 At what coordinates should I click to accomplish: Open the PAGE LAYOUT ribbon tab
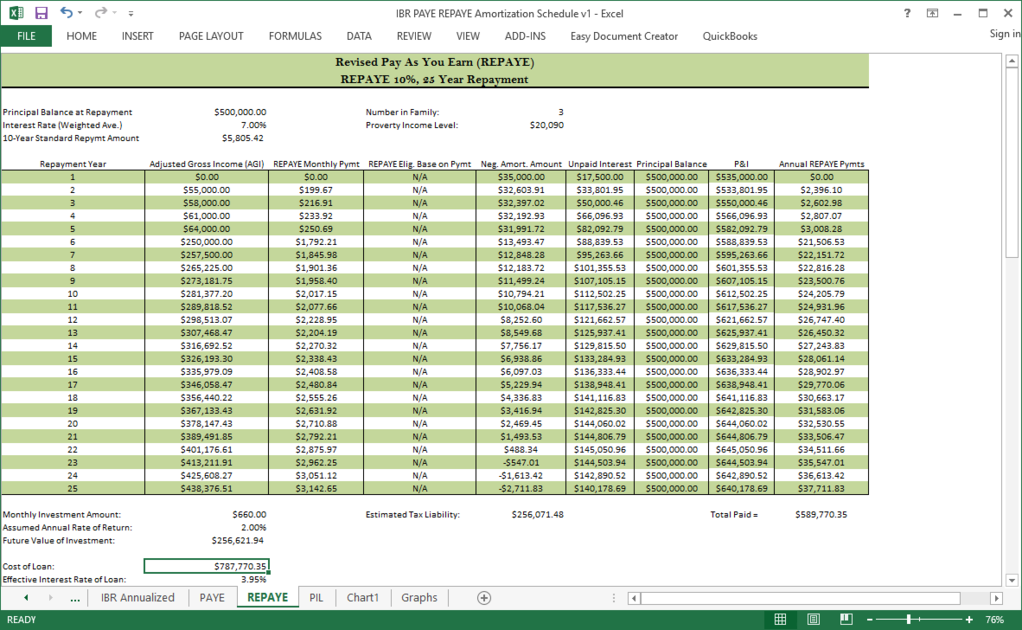tap(211, 36)
